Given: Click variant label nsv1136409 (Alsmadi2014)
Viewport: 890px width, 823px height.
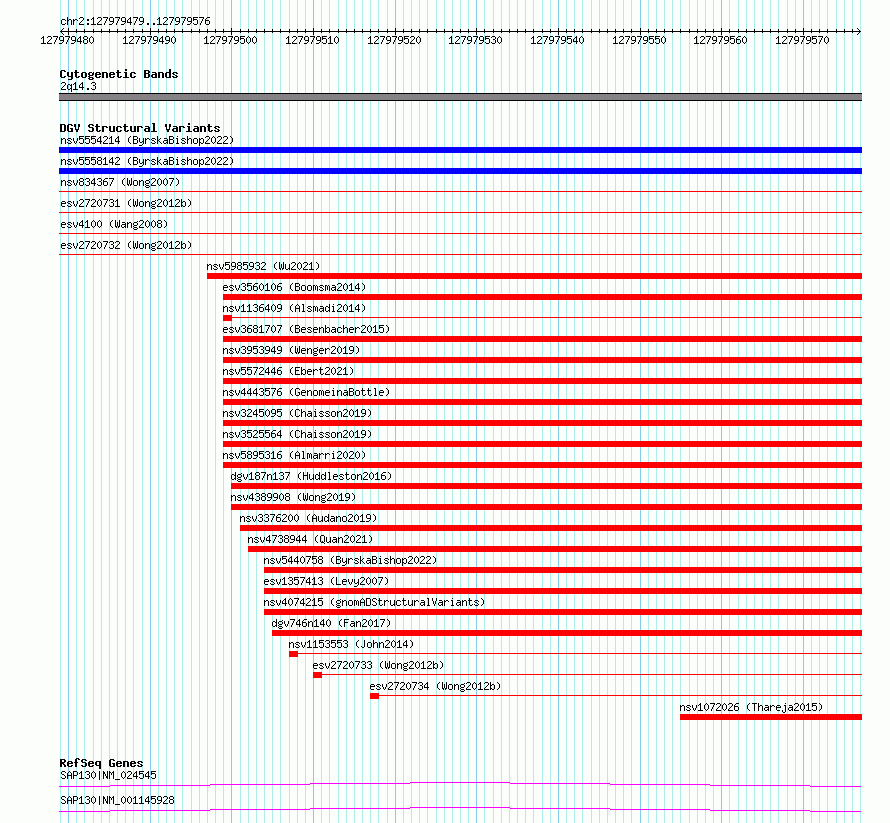Looking at the screenshot, I should (x=294, y=308).
